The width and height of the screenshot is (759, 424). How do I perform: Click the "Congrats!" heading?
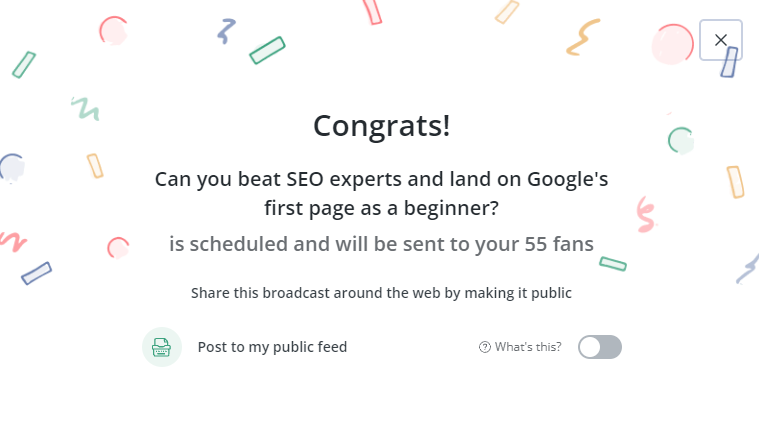click(381, 126)
